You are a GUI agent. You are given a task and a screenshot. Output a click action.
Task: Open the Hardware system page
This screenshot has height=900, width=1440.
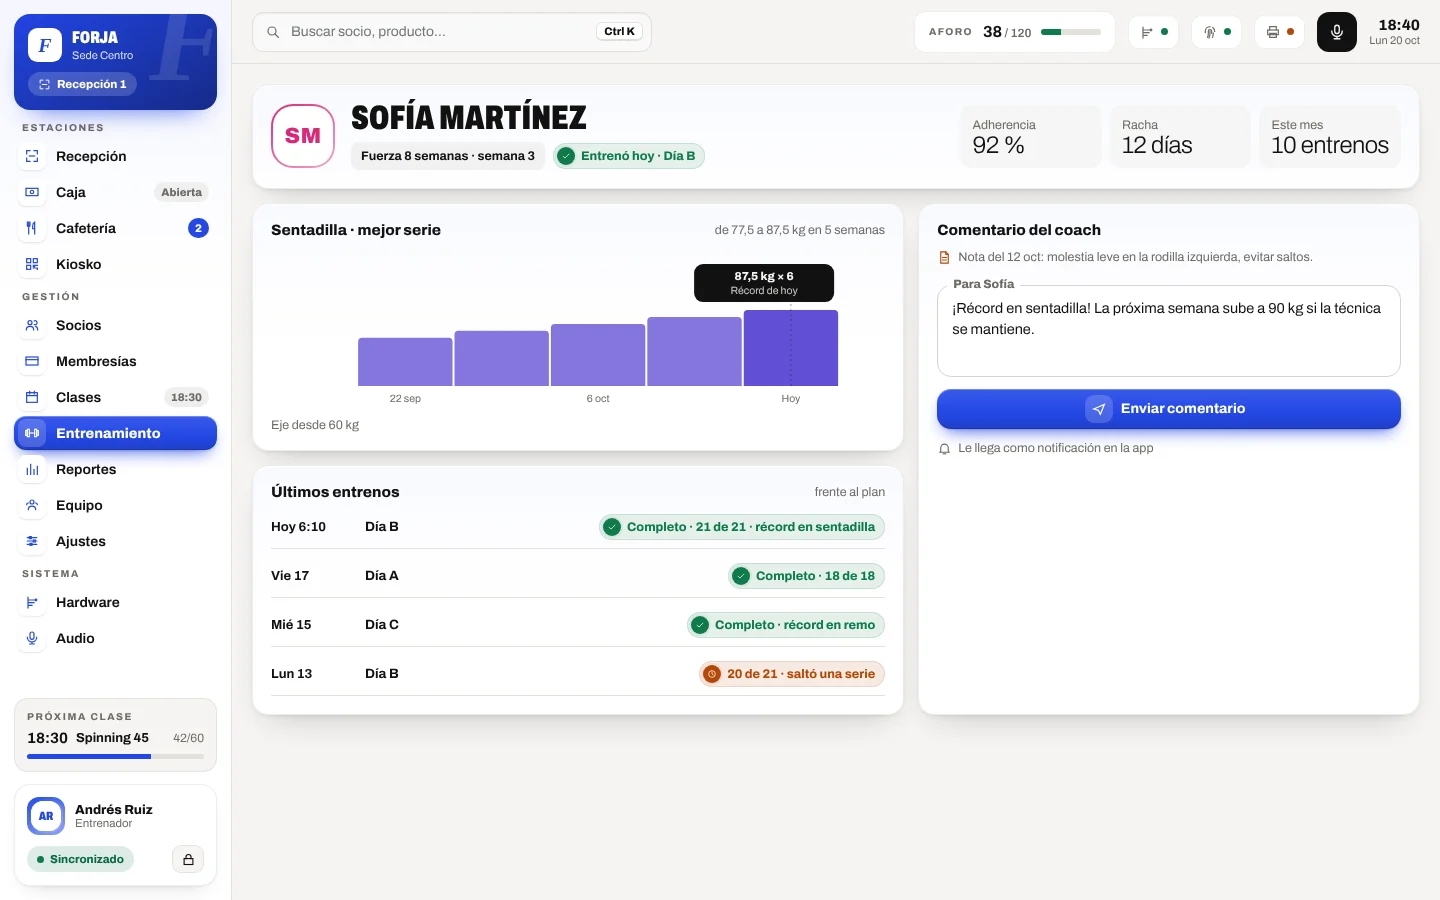[x=115, y=602]
